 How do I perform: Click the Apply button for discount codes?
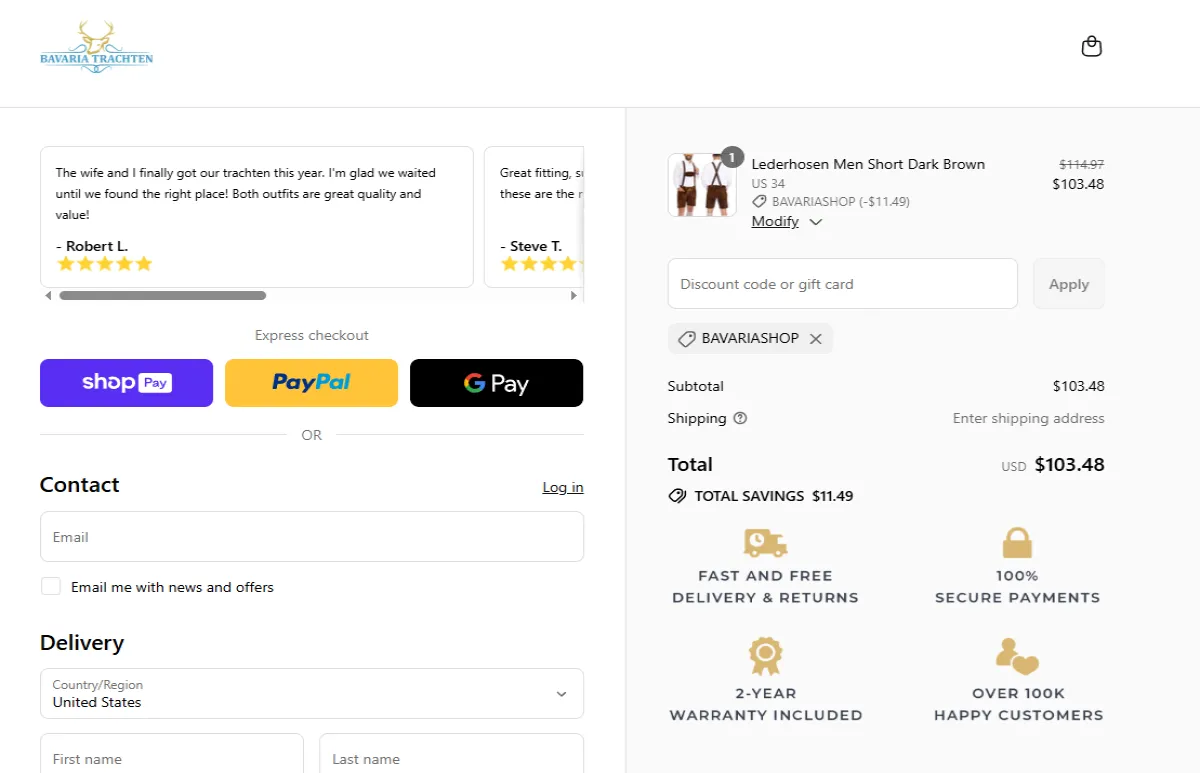pos(1068,283)
